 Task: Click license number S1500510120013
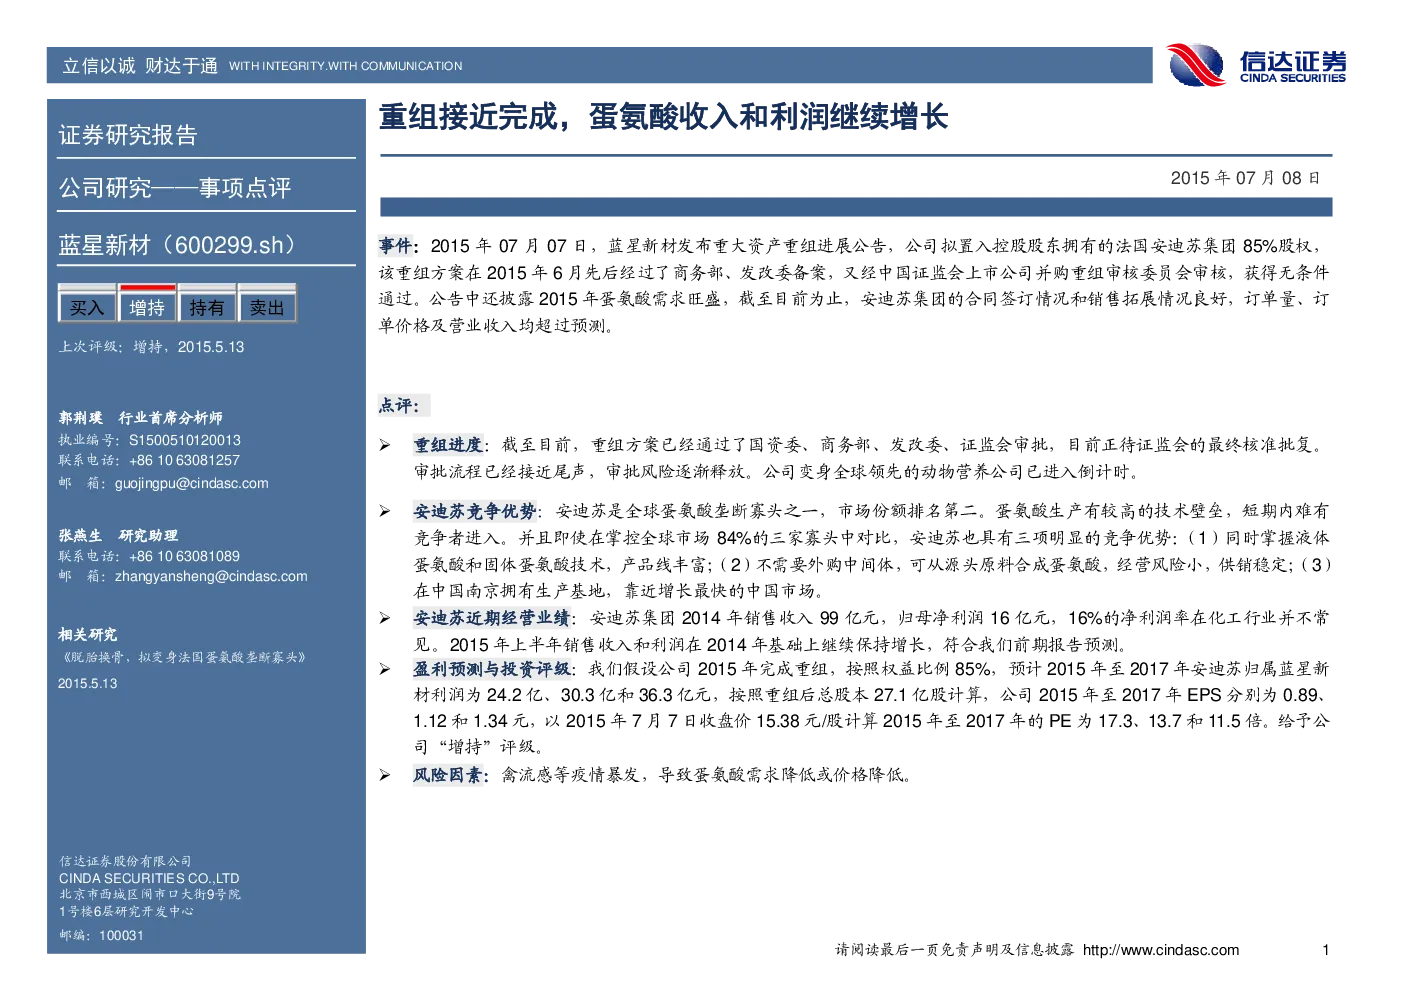pos(185,440)
